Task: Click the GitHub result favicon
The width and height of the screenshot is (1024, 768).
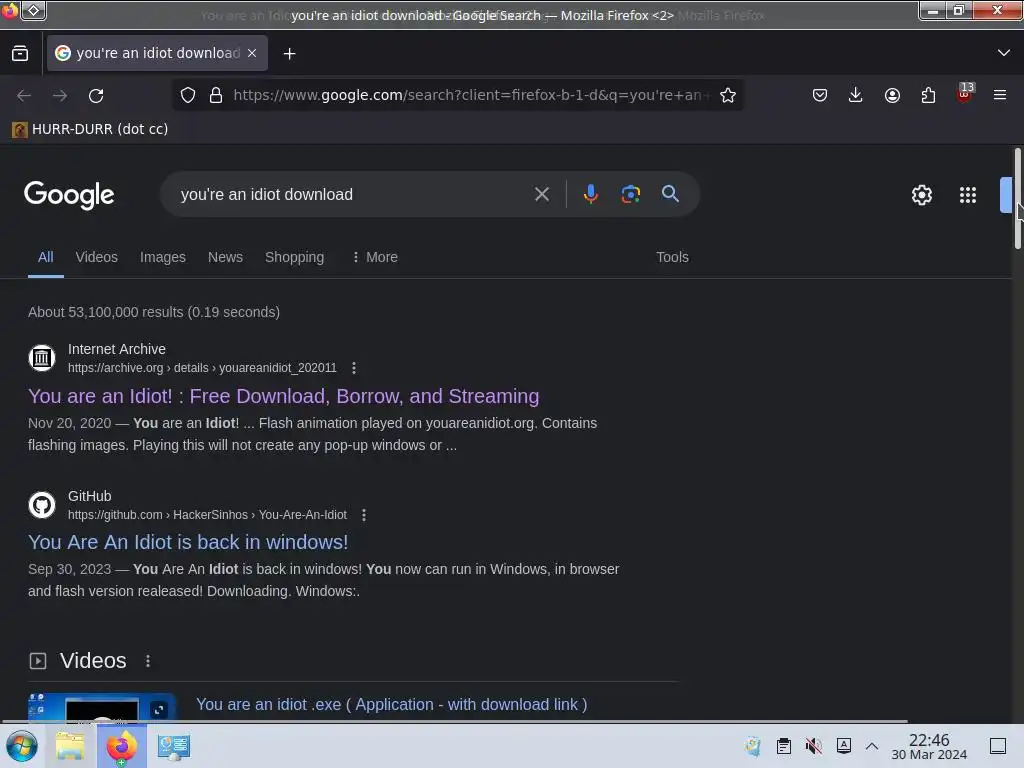Action: click(42, 505)
